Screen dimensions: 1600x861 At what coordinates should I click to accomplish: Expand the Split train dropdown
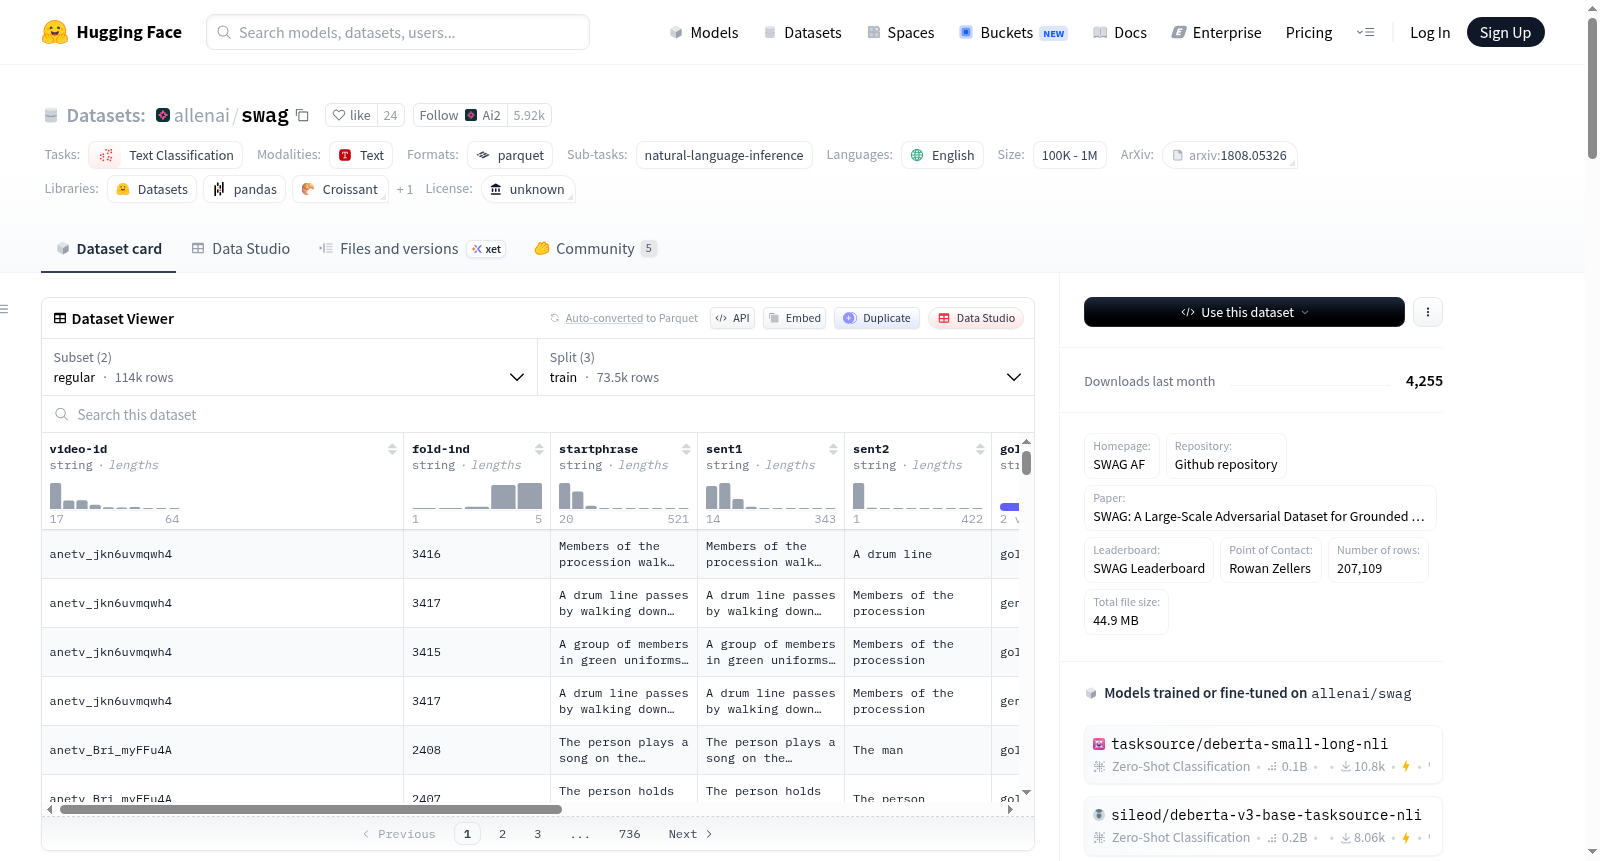[786, 367]
